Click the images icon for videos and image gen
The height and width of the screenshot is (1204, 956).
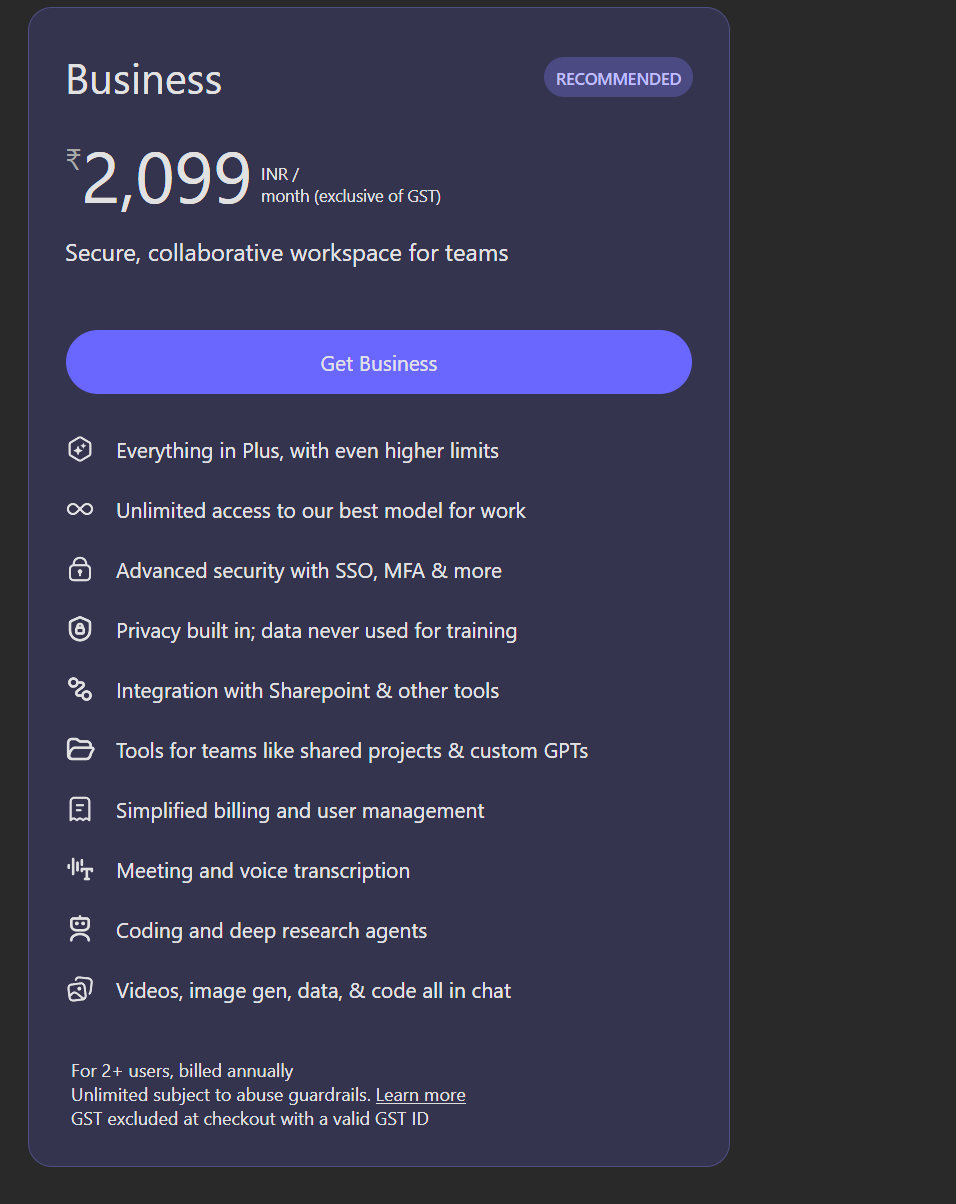pos(80,990)
